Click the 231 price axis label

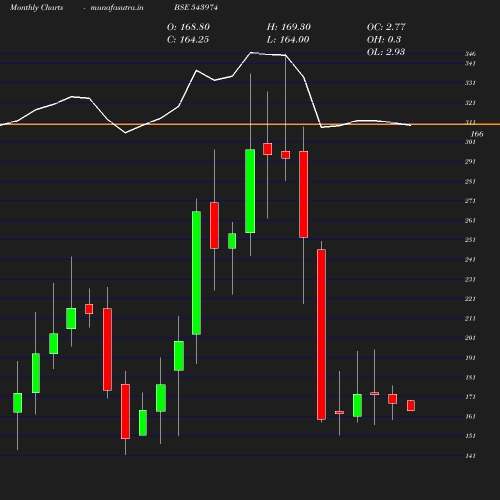point(470,279)
